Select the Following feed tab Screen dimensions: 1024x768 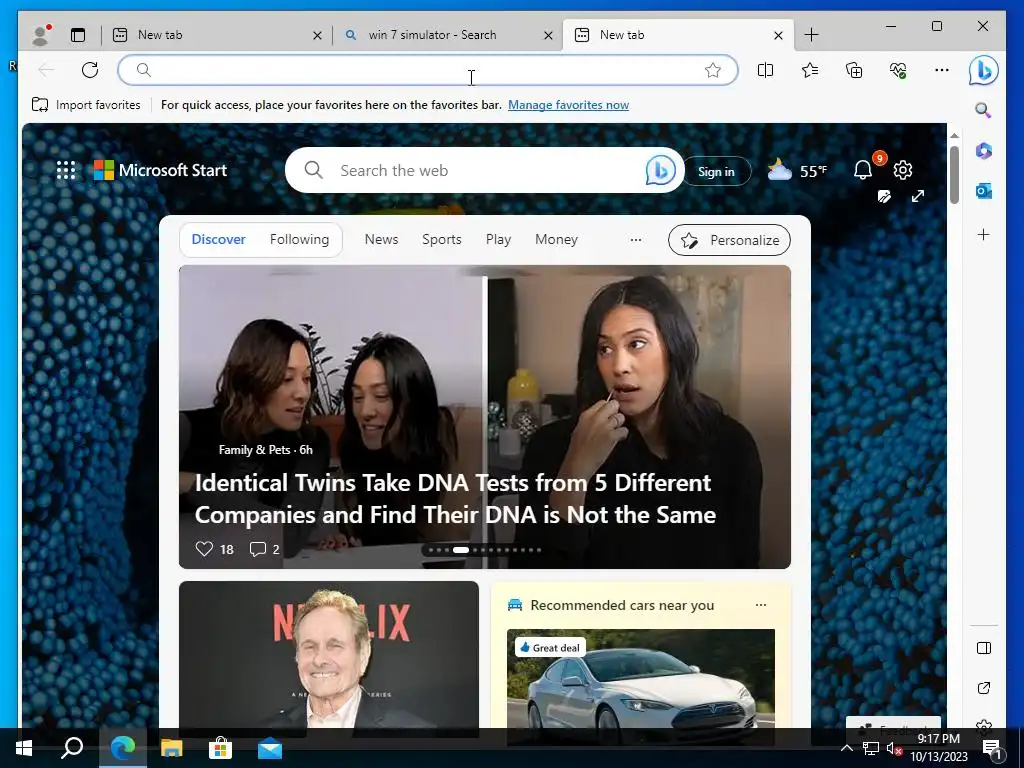coord(300,240)
